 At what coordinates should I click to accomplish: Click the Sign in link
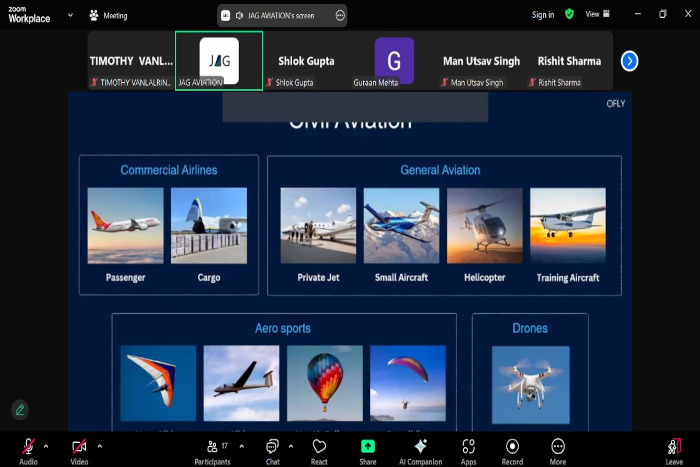(543, 15)
